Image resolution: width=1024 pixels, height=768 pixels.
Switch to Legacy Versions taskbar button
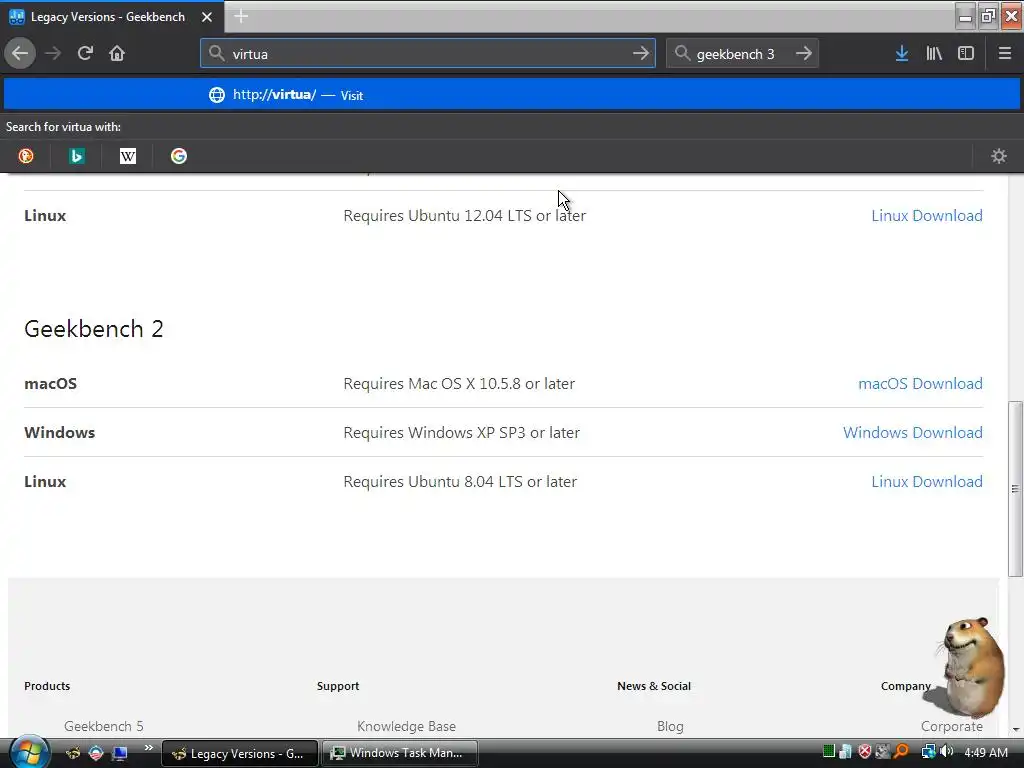click(x=240, y=753)
